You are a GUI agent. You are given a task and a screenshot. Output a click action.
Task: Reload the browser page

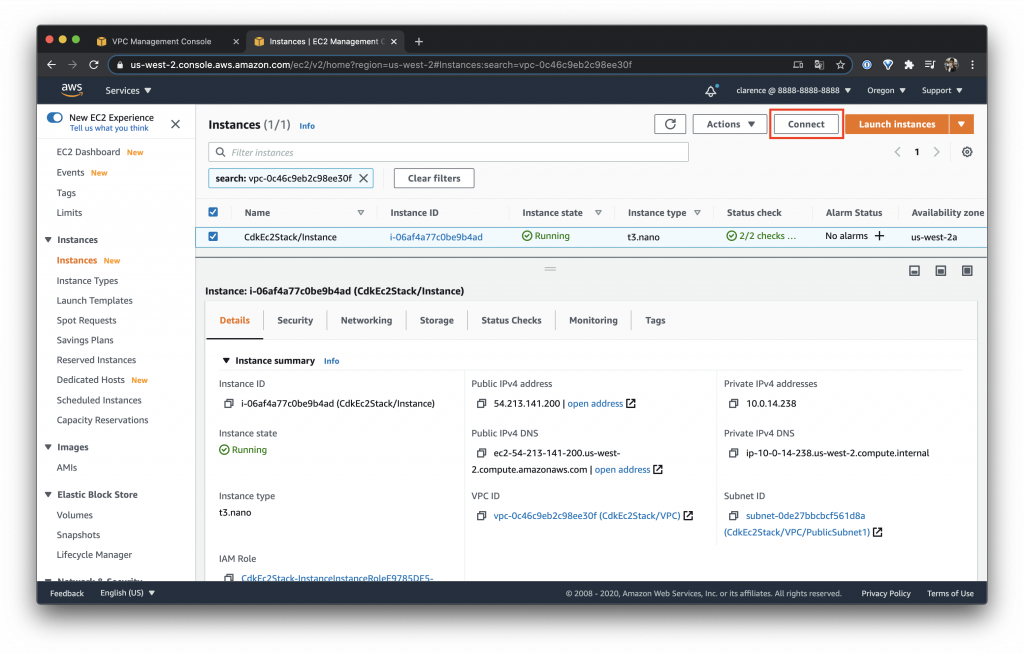click(93, 65)
